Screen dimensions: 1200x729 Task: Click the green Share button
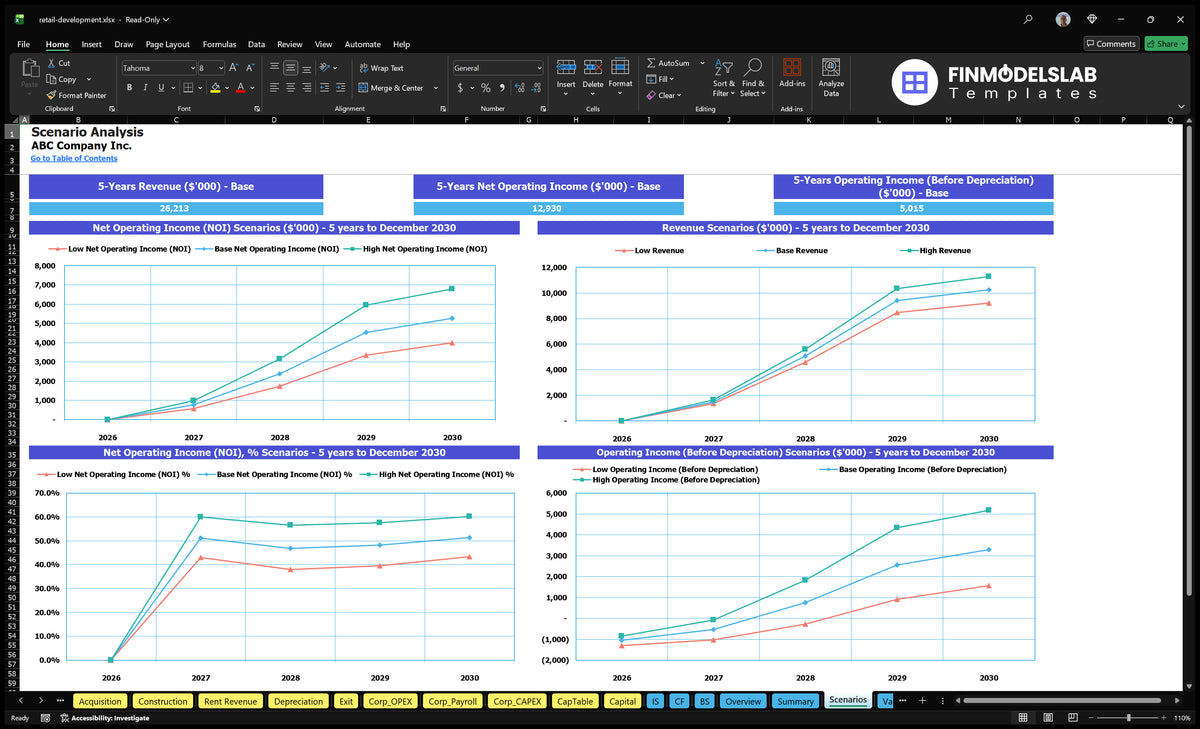click(1165, 43)
